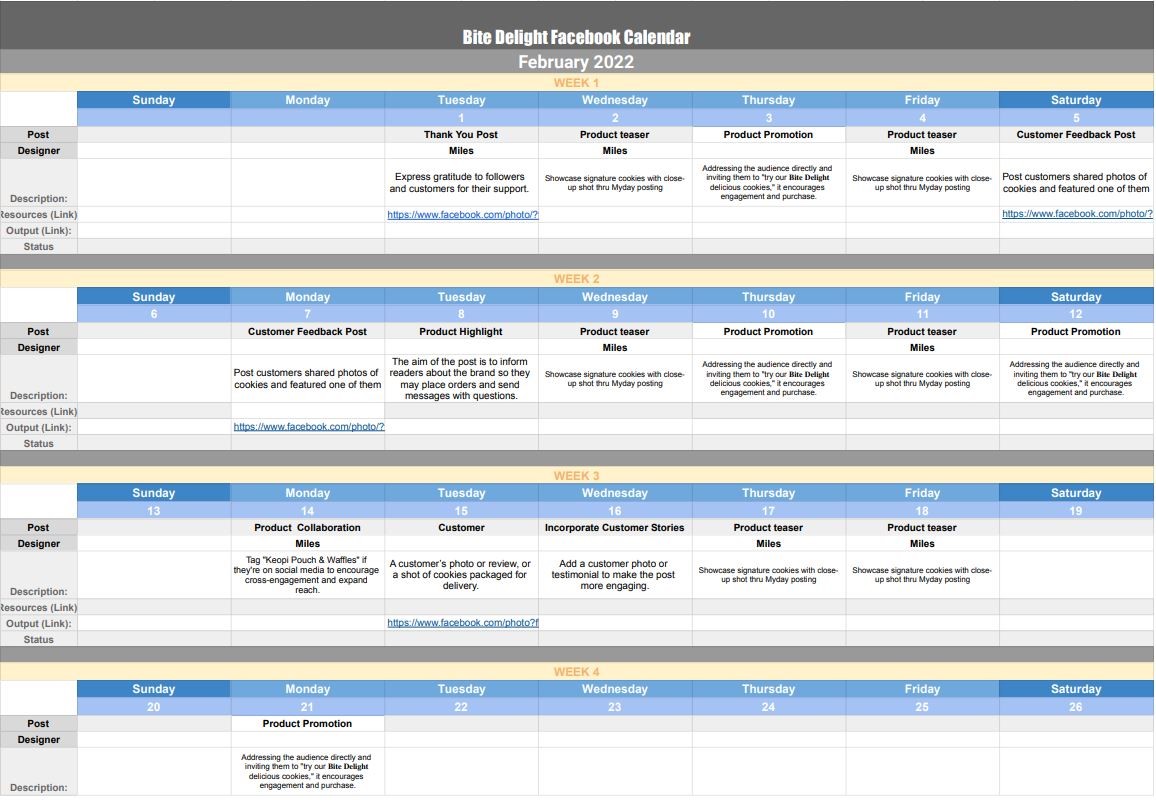The height and width of the screenshot is (806, 1156).
Task: Click the Week 4 'Designer' row label
Action: pyautogui.click(x=38, y=740)
